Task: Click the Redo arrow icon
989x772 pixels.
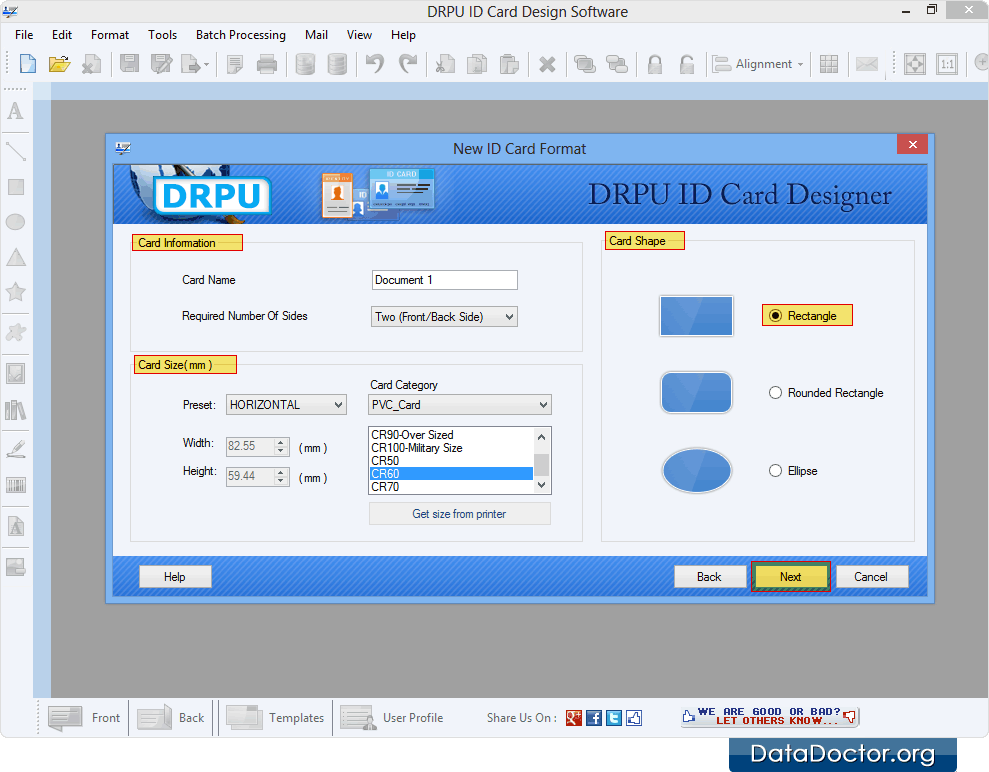Action: pos(407,64)
